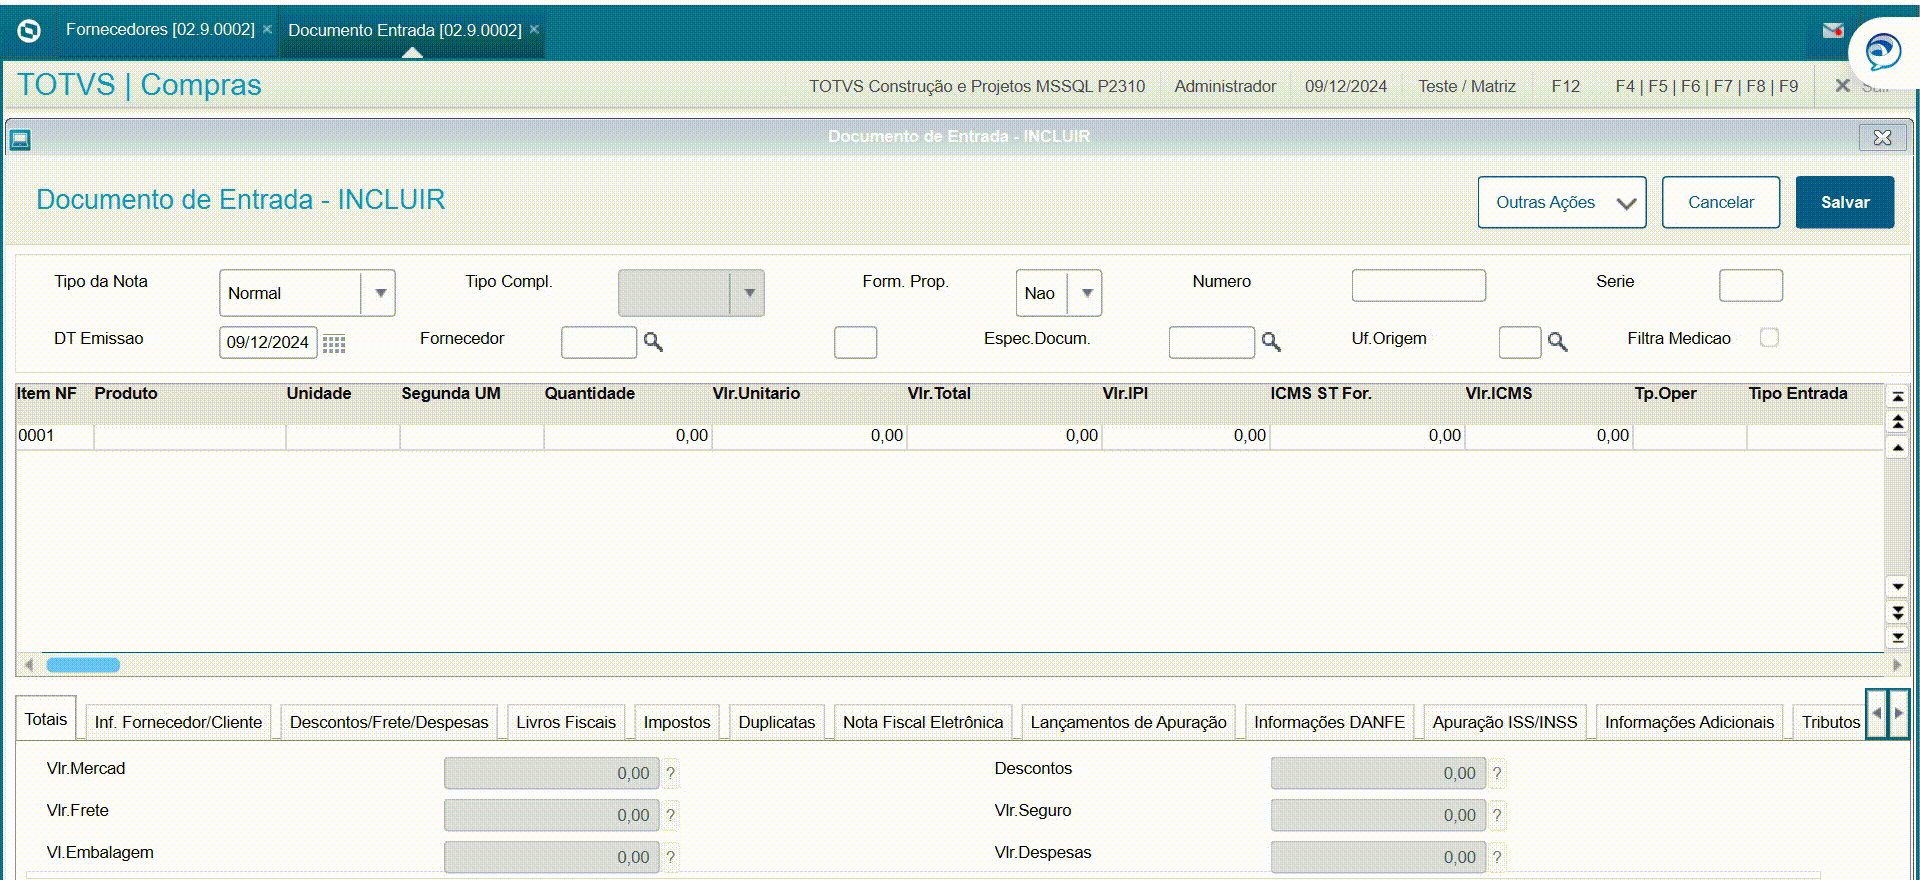1920x880 pixels.
Task: Open Uf.Origem lookup magnifier
Action: 1557,342
